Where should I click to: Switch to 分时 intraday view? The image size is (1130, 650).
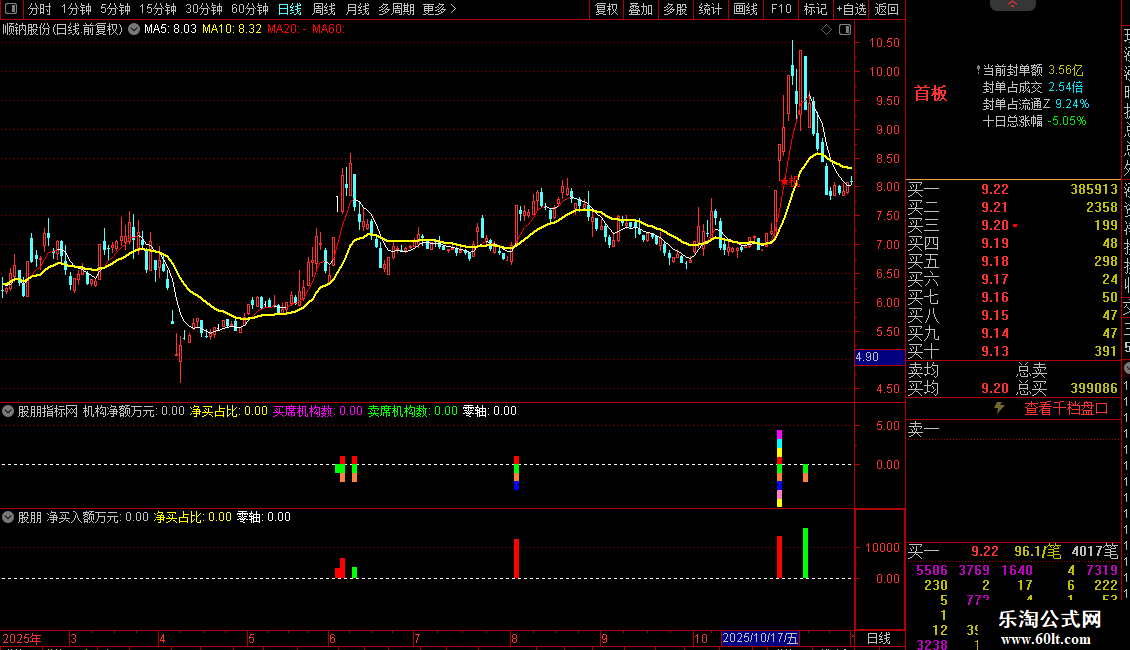pos(40,9)
